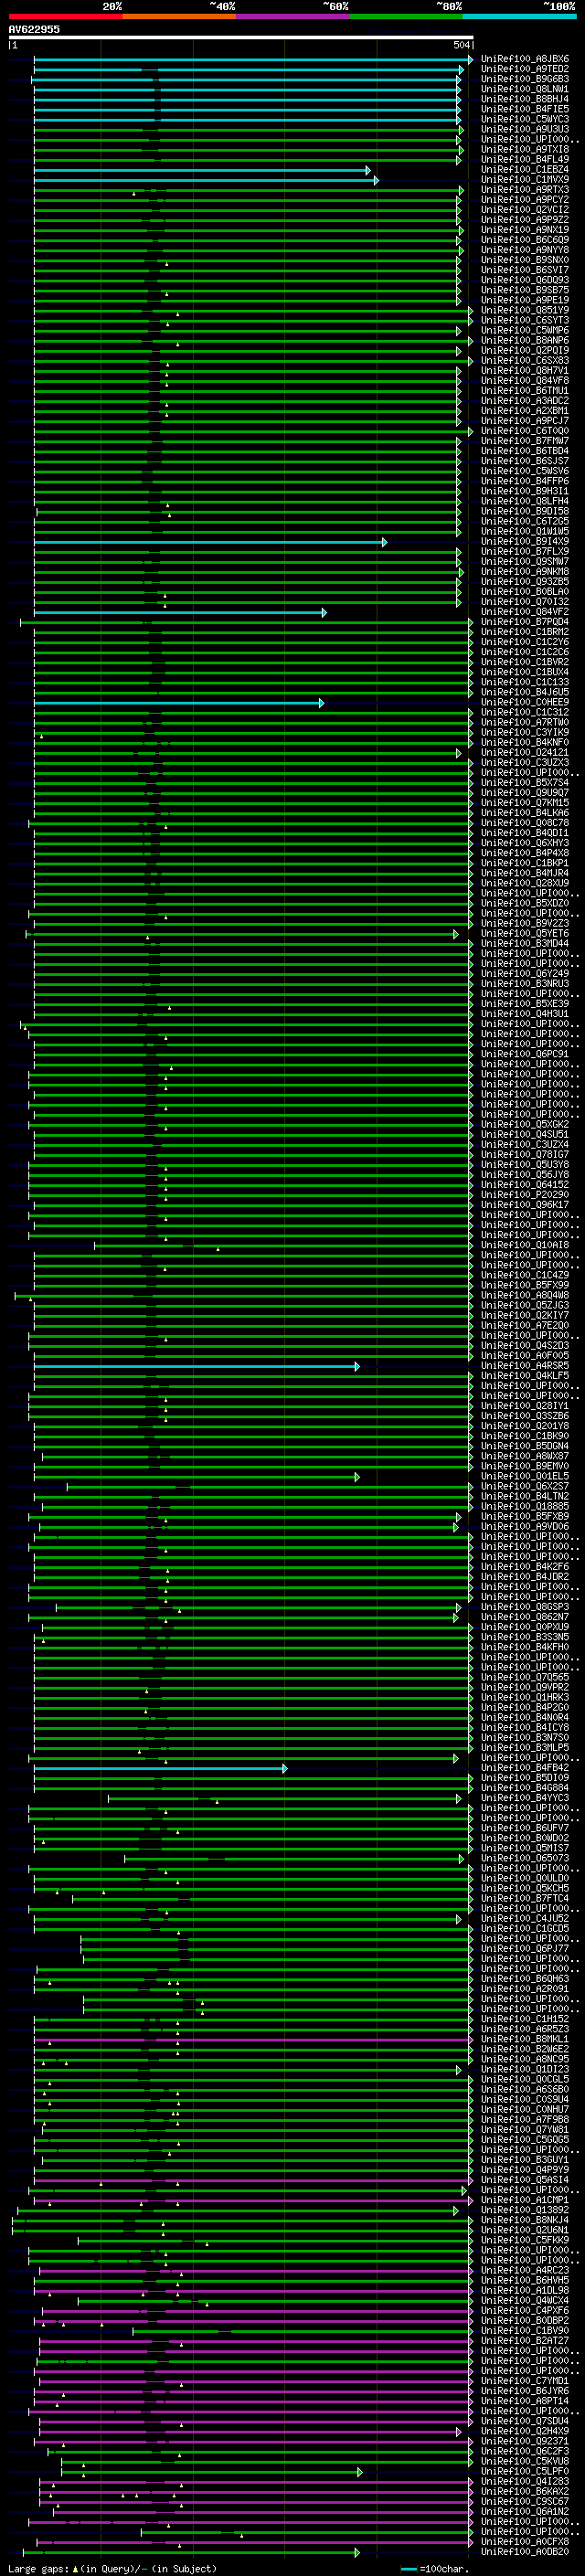Click the label UniRef100_Q7Q565
This screenshot has width=585, height=2576.
tap(525, 1677)
